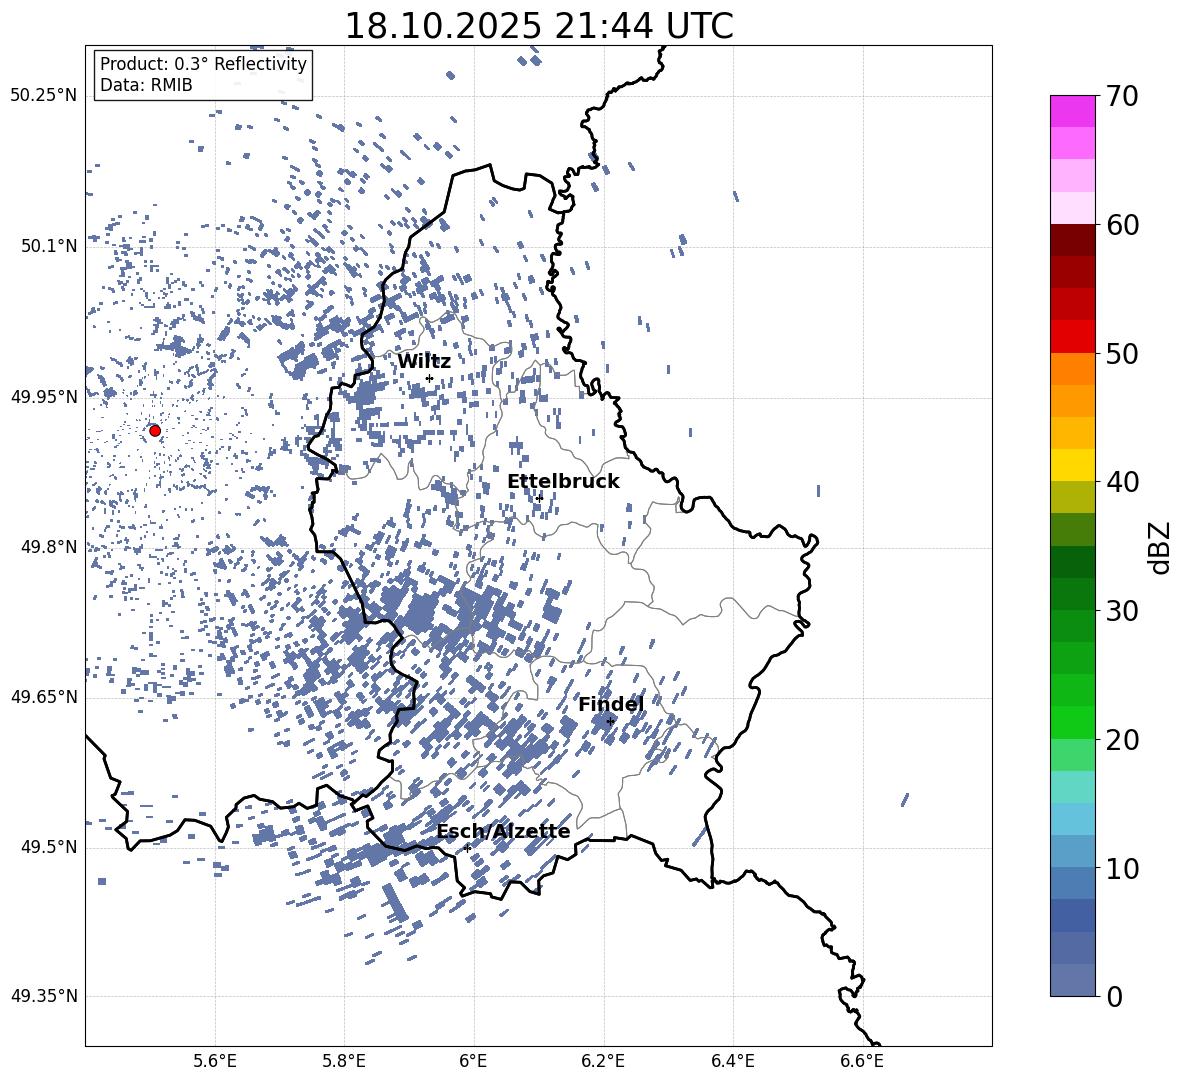Viewport: 1184px width, 1081px height.
Task: Click the title 18.10.2025 21:44 UTC
Action: pyautogui.click(x=539, y=26)
